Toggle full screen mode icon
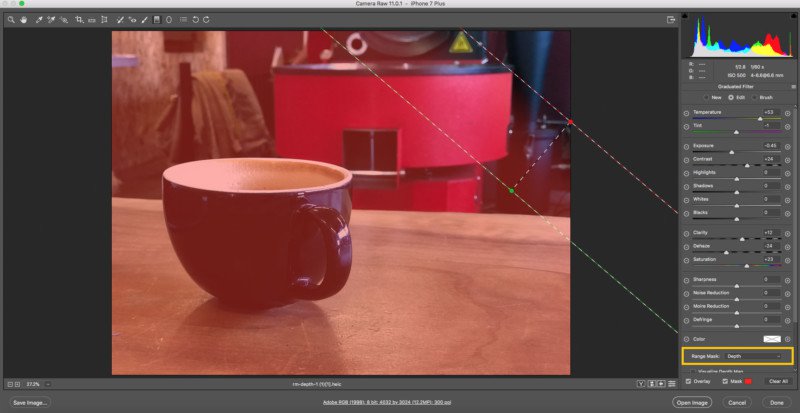 (671, 20)
